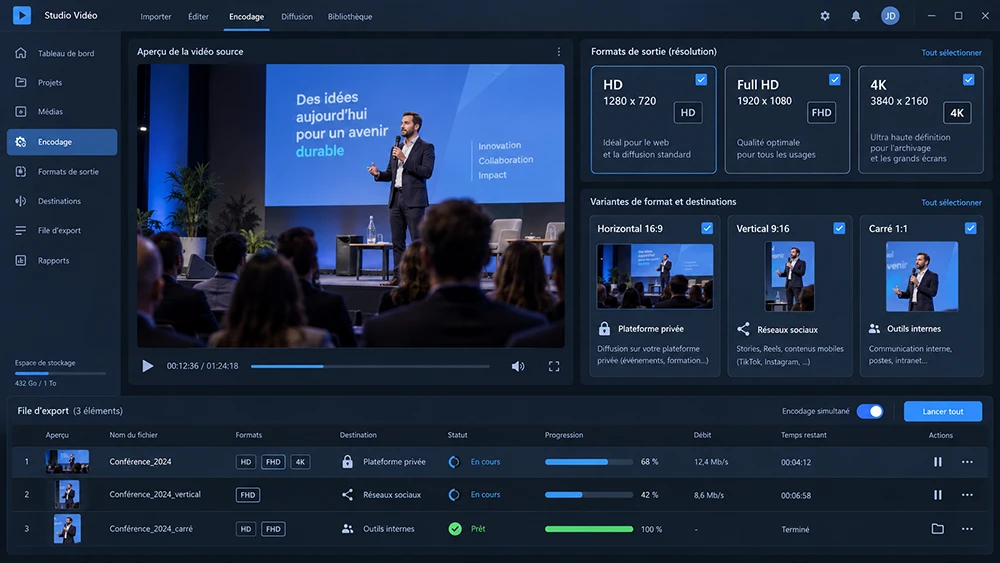Open output folder for Conférence_2024_carré
The height and width of the screenshot is (563, 1000).
(938, 529)
